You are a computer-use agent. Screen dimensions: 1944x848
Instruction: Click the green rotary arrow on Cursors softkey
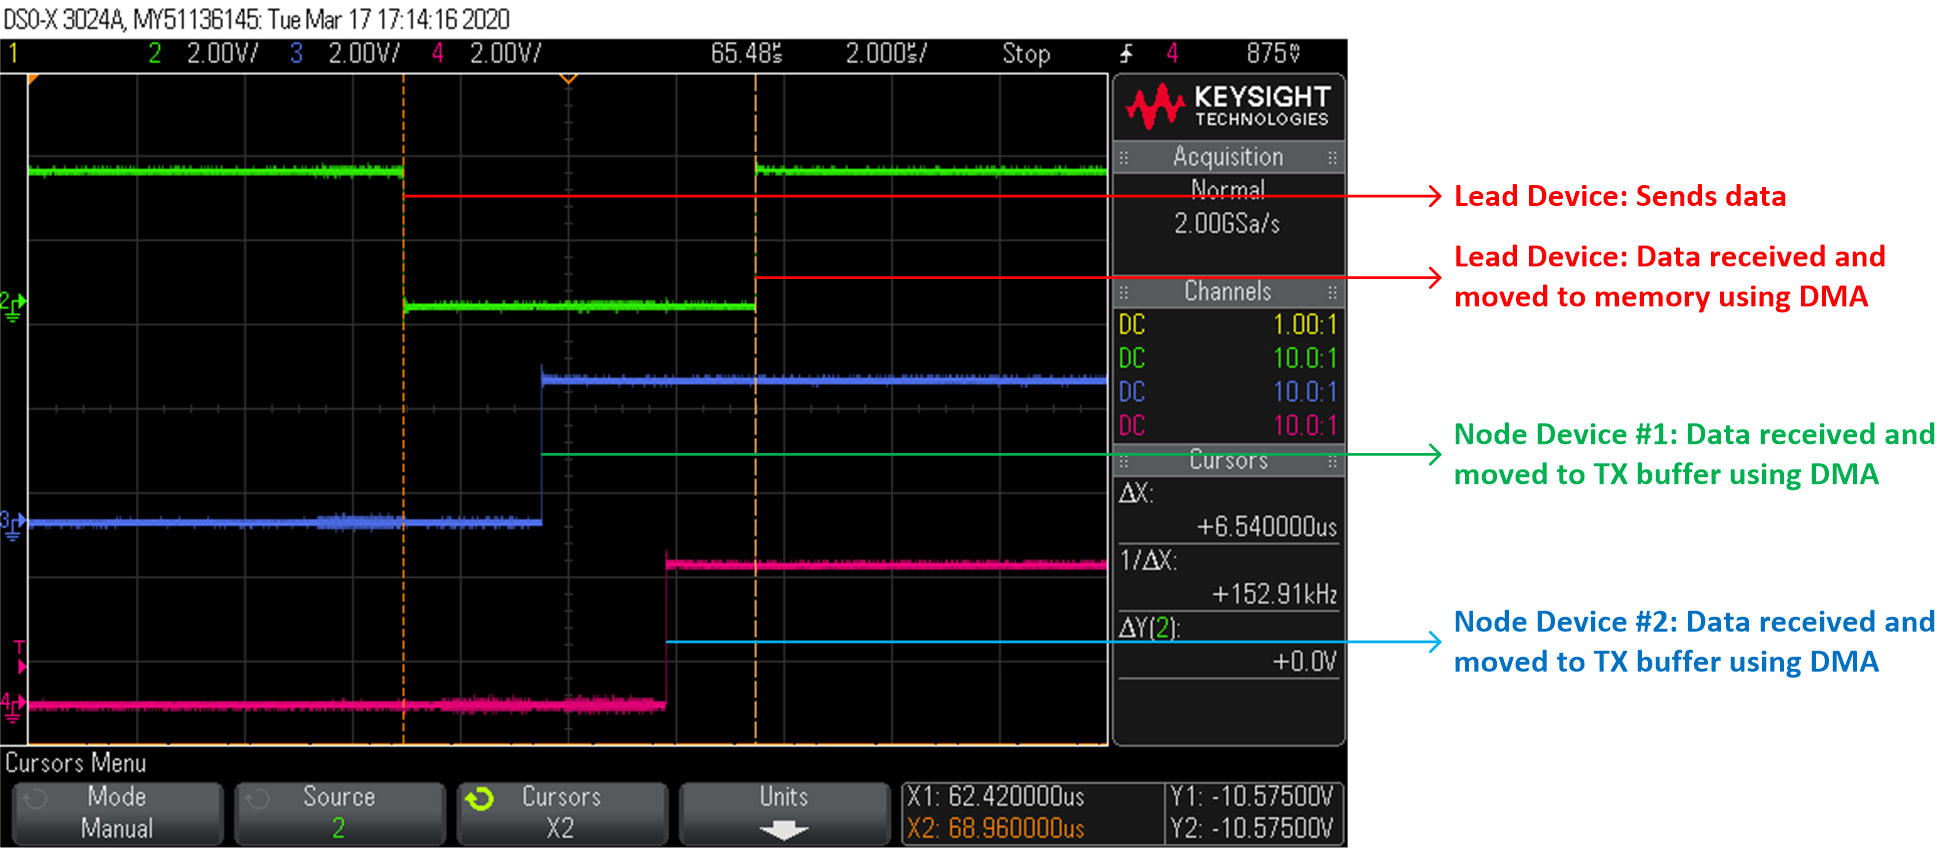[480, 799]
